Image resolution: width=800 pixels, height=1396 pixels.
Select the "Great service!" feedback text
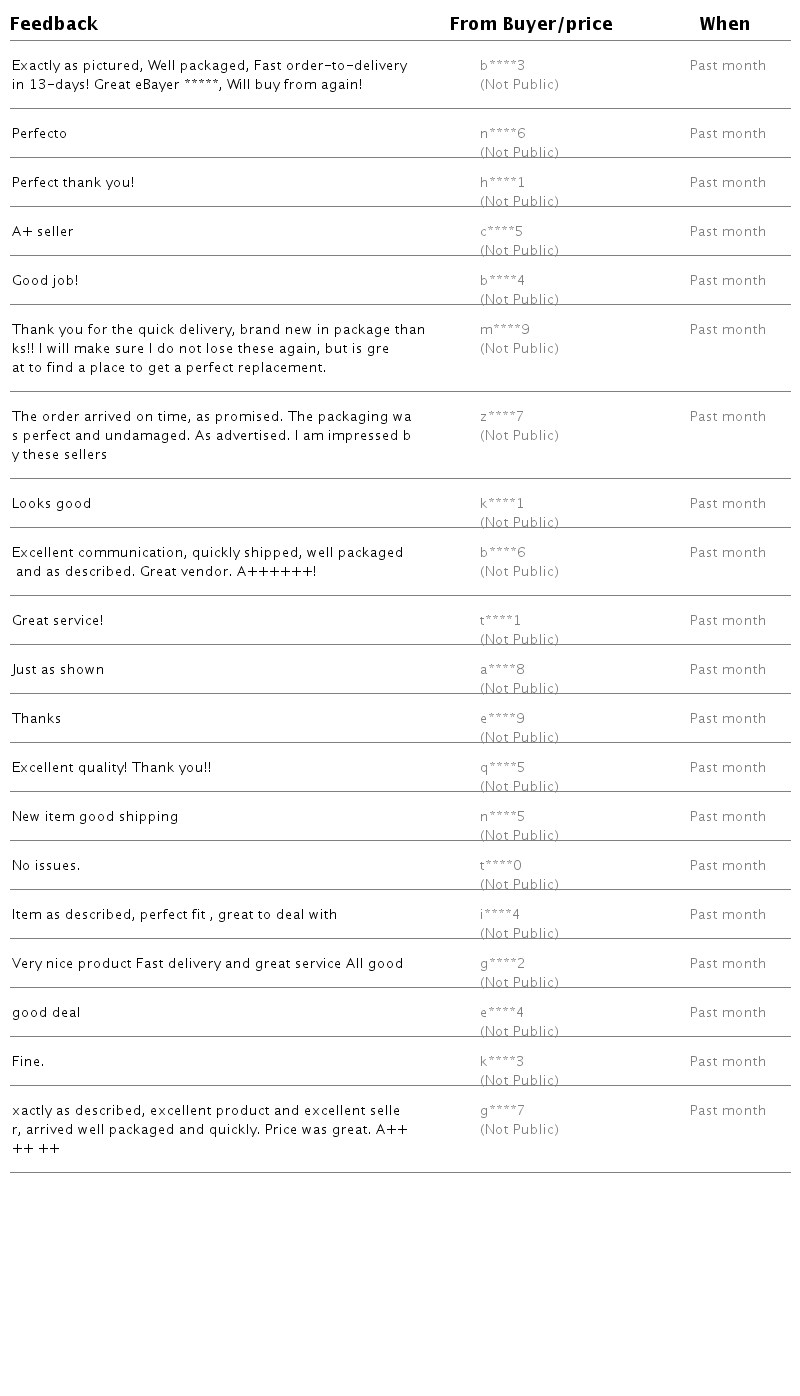(x=58, y=621)
